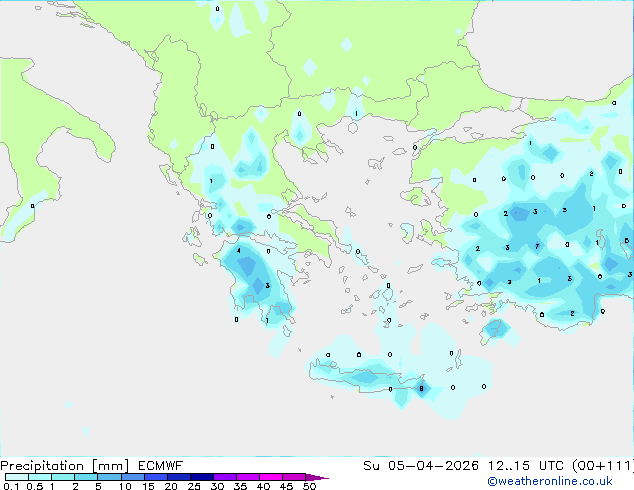The image size is (634, 490).
Task: Click the legend label '50'
Action: [x=310, y=486]
